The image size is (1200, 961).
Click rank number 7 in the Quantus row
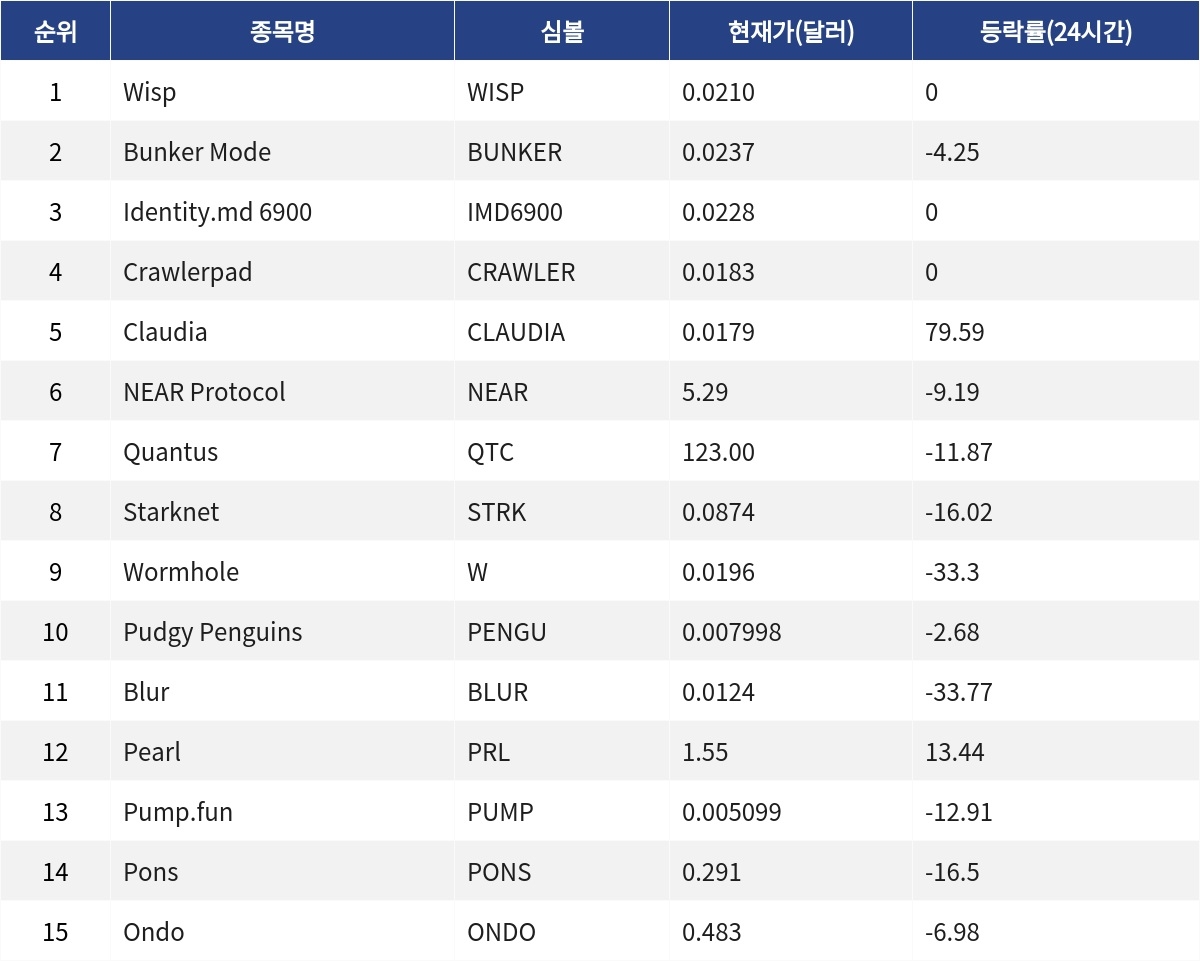click(55, 452)
